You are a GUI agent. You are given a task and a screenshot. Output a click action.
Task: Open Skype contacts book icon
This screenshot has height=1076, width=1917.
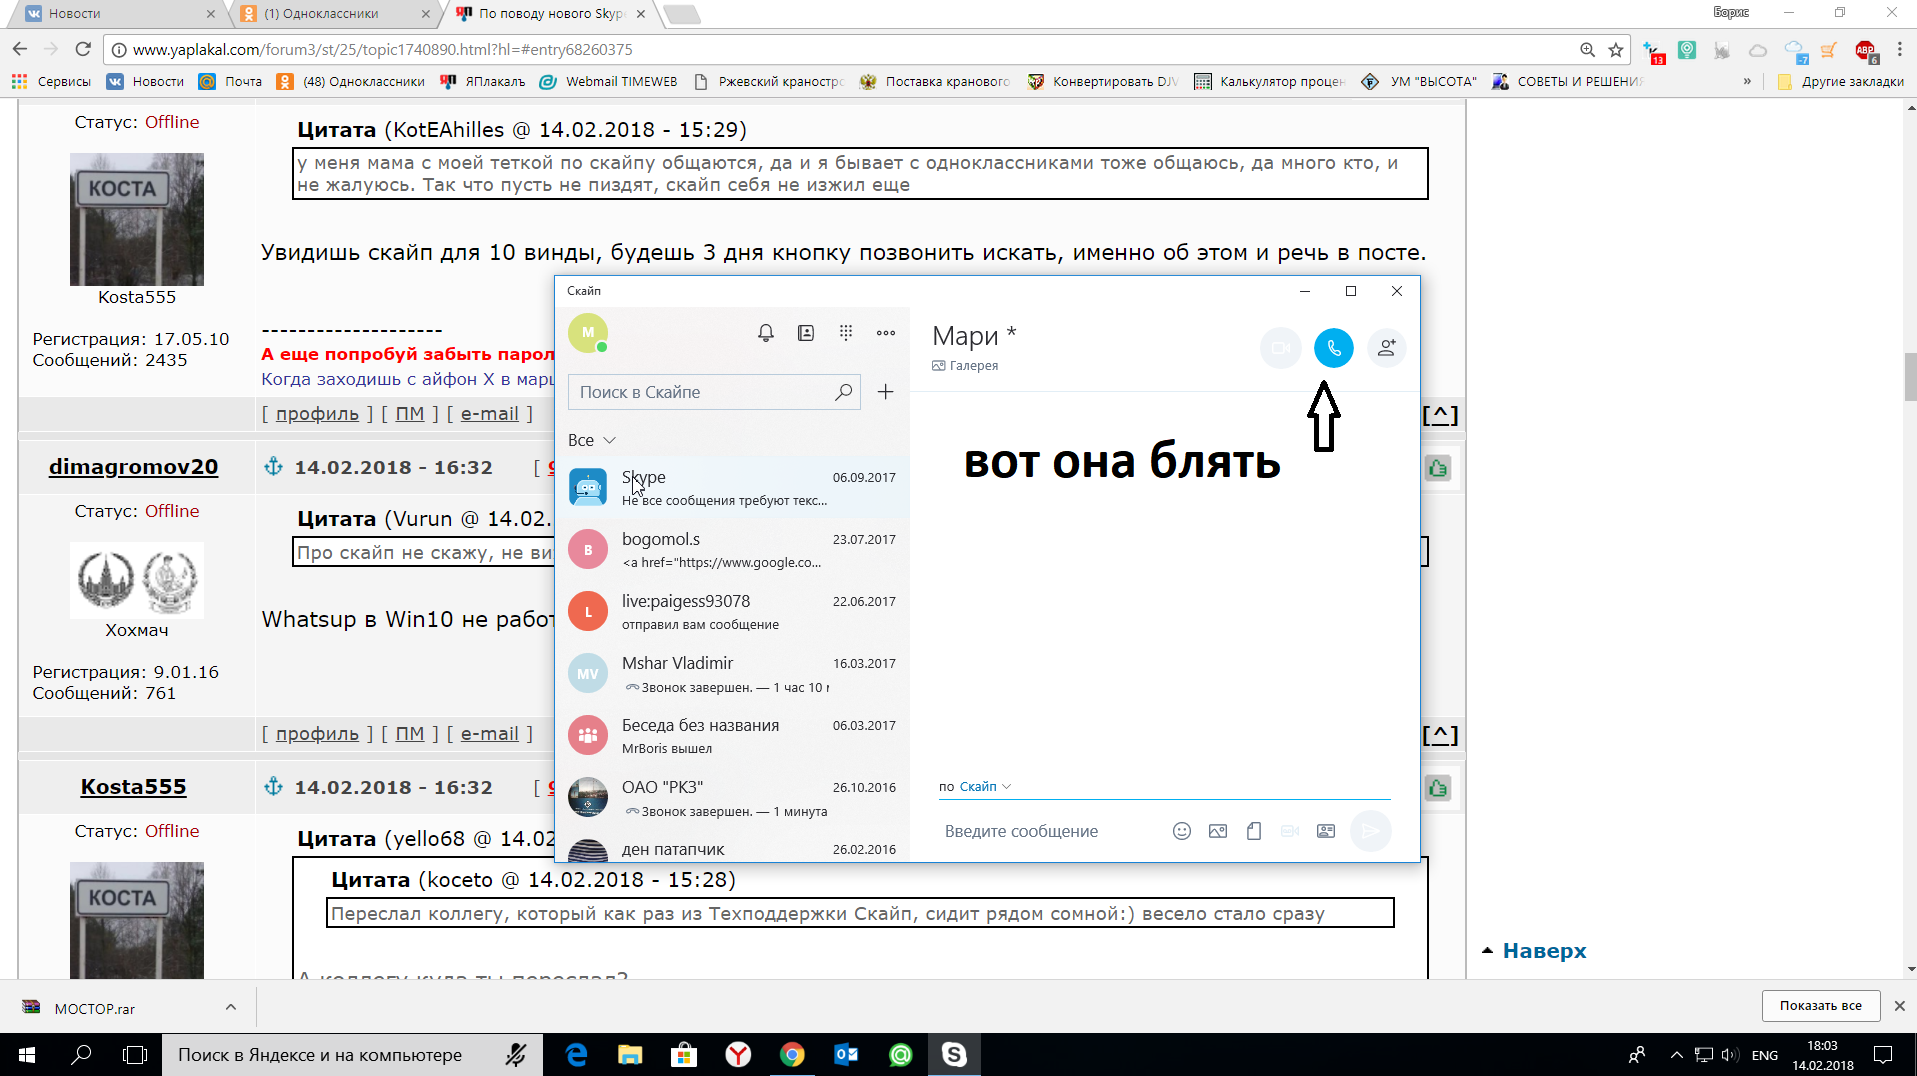[x=806, y=333]
